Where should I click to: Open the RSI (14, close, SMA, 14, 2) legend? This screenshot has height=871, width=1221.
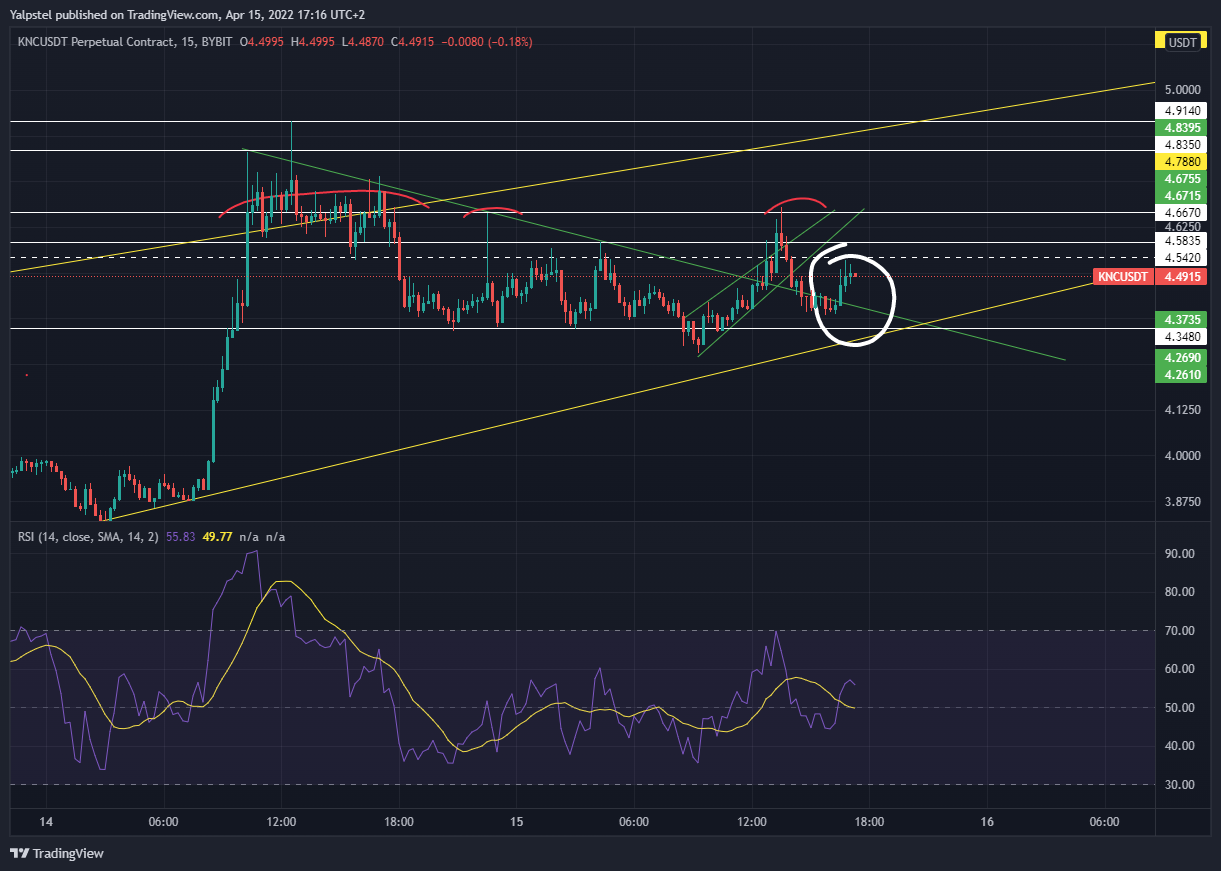(x=87, y=537)
